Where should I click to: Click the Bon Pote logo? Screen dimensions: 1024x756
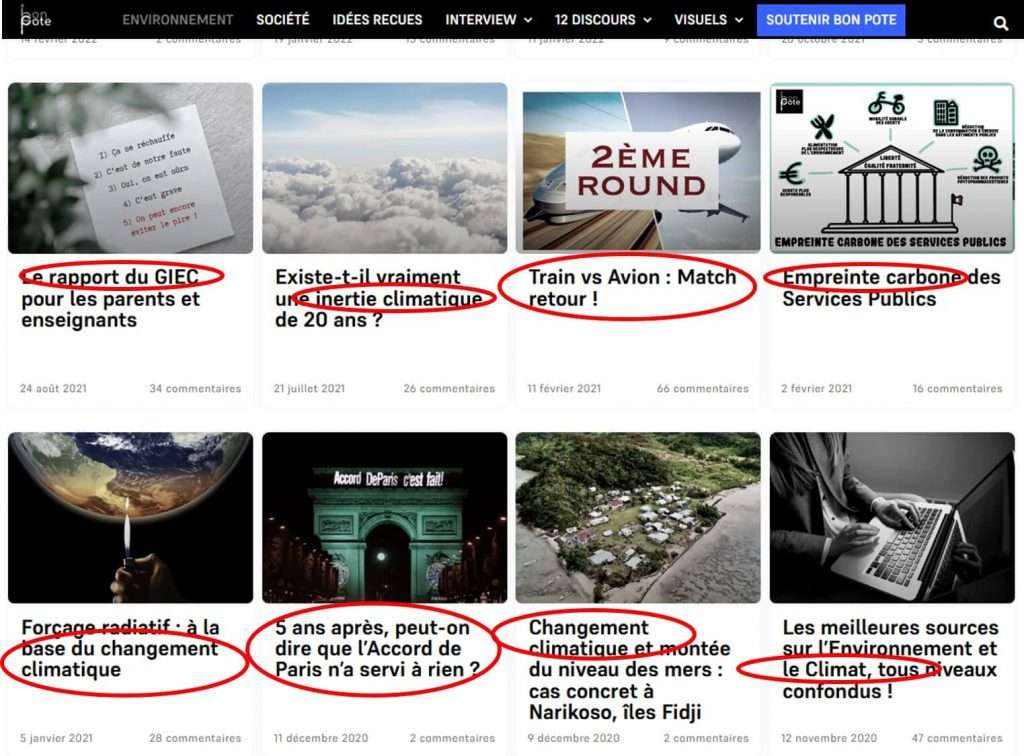click(35, 18)
